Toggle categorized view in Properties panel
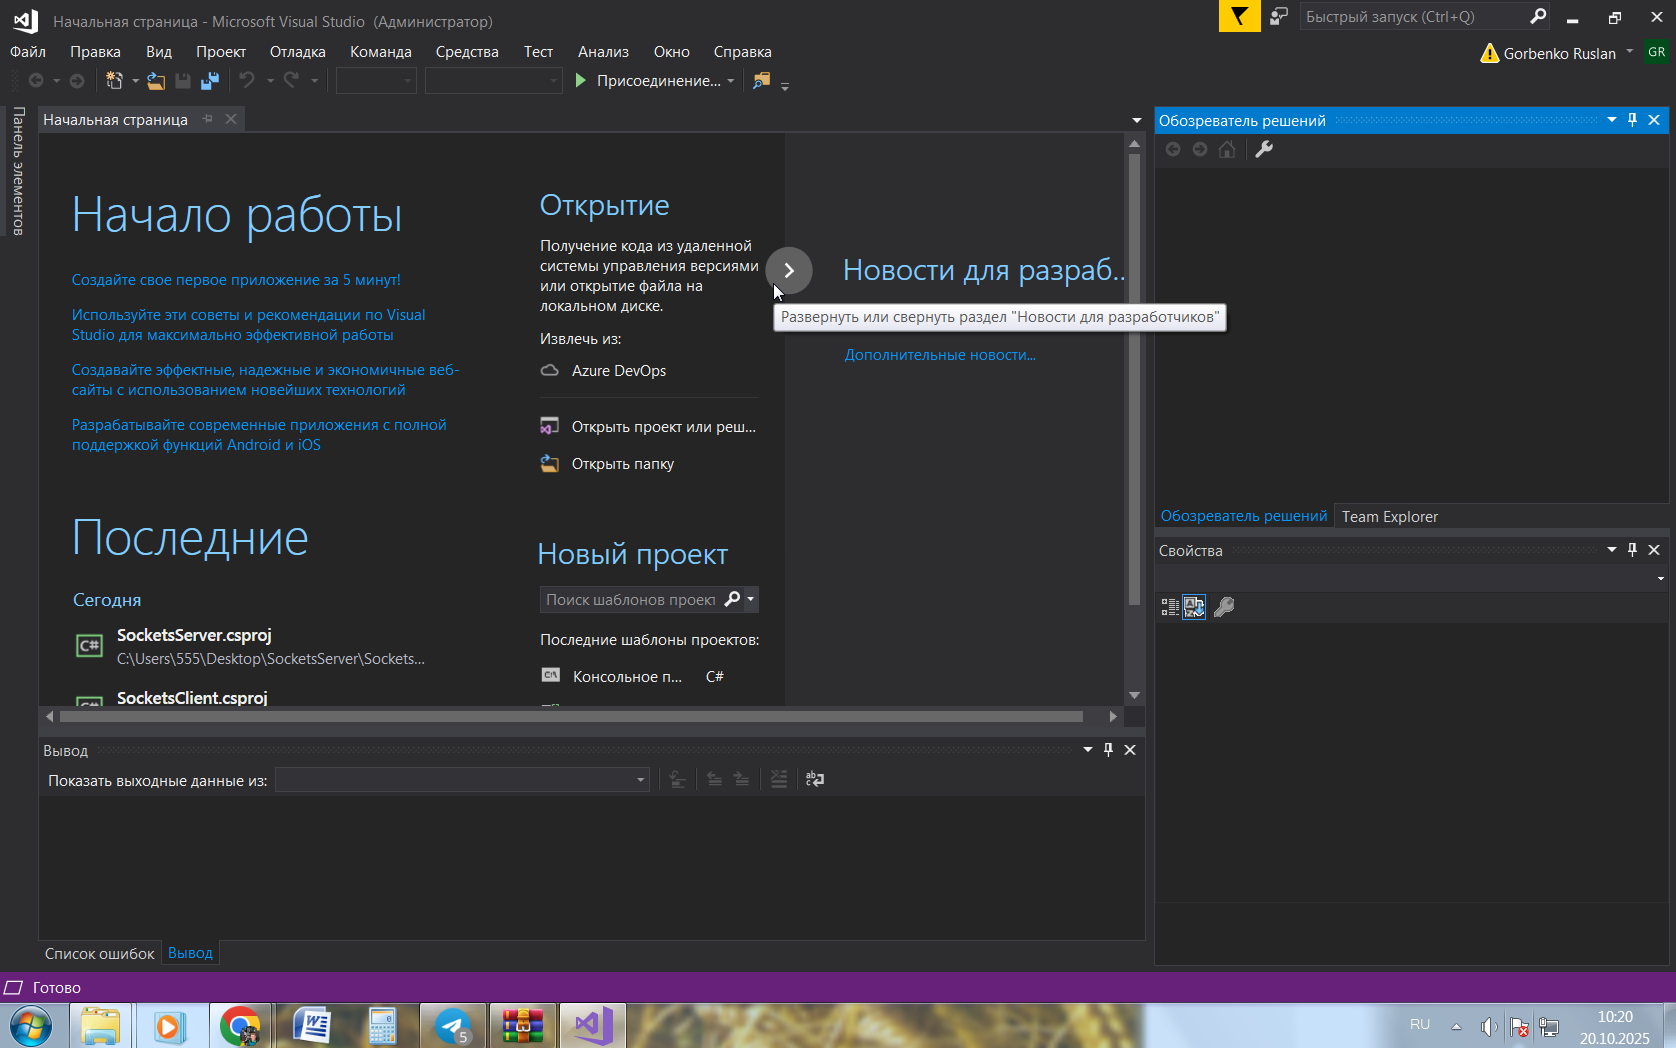The width and height of the screenshot is (1676, 1048). coord(1169,607)
